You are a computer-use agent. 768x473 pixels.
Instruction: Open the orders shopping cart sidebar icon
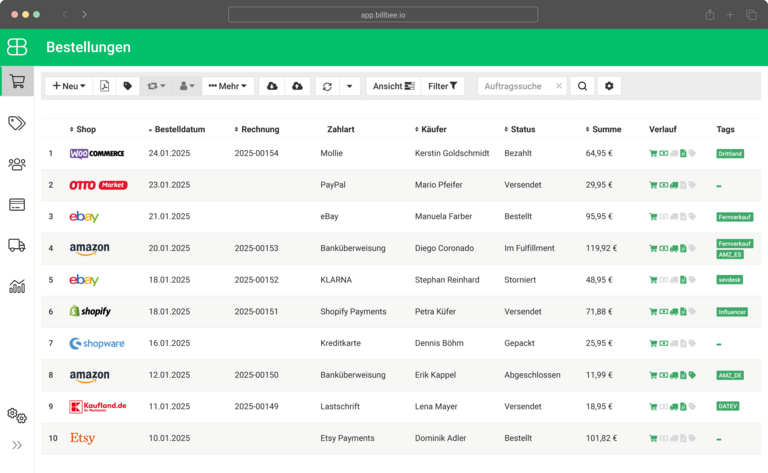pos(17,82)
